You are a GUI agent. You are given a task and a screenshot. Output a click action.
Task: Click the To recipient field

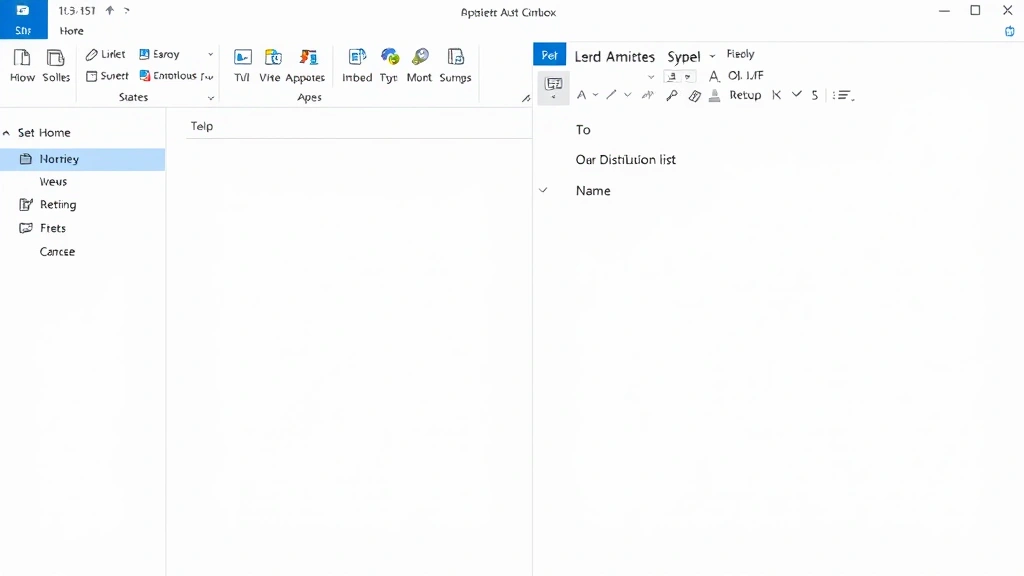[583, 130]
